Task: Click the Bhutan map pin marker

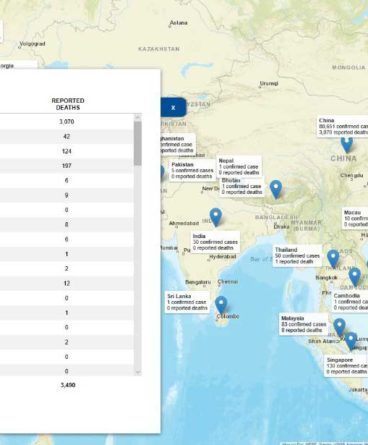Action: 276,189
